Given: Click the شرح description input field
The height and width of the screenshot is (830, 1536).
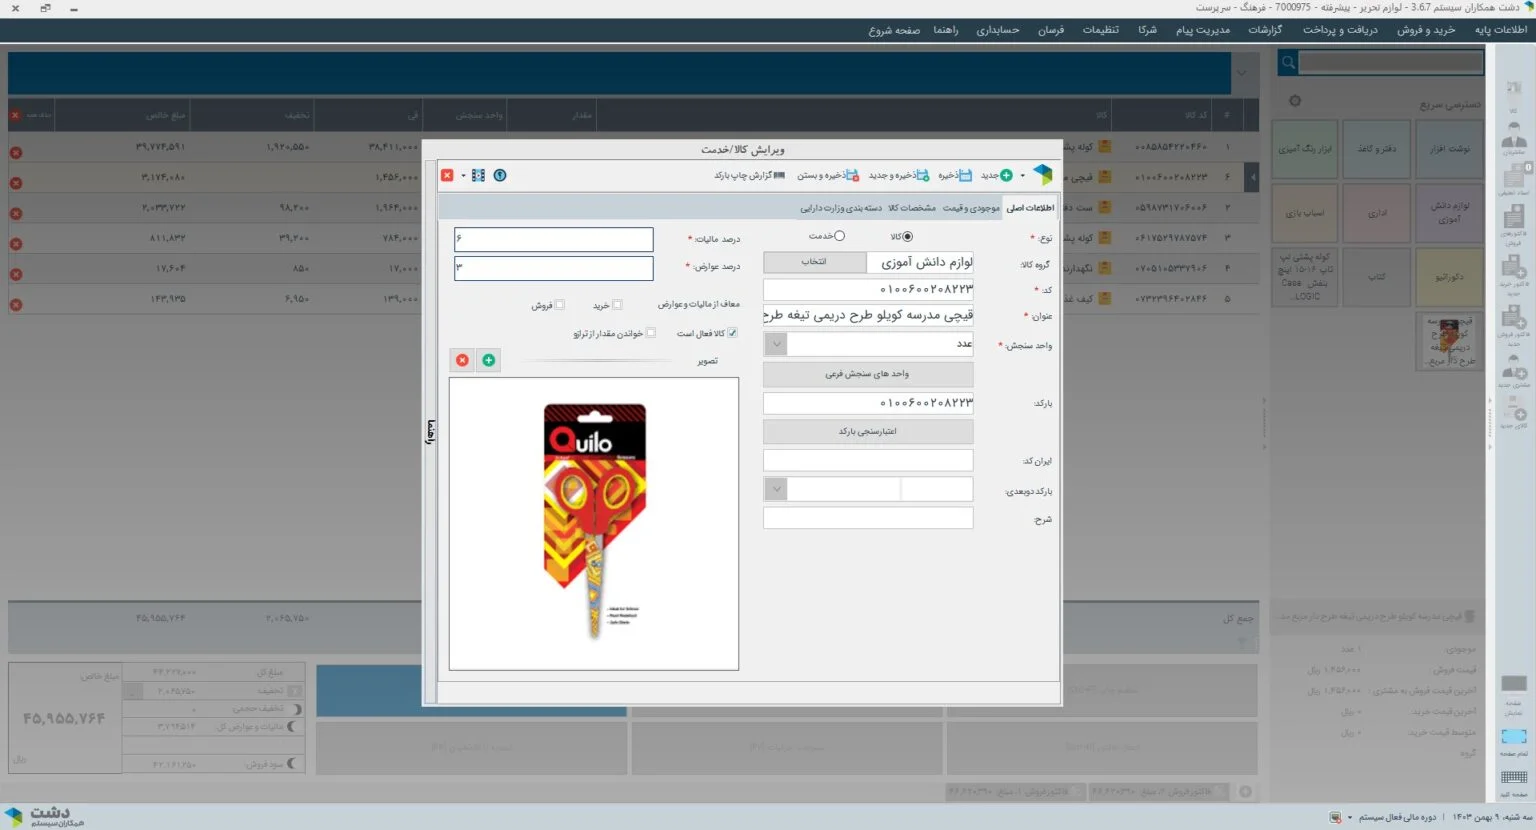Looking at the screenshot, I should pyautogui.click(x=868, y=518).
